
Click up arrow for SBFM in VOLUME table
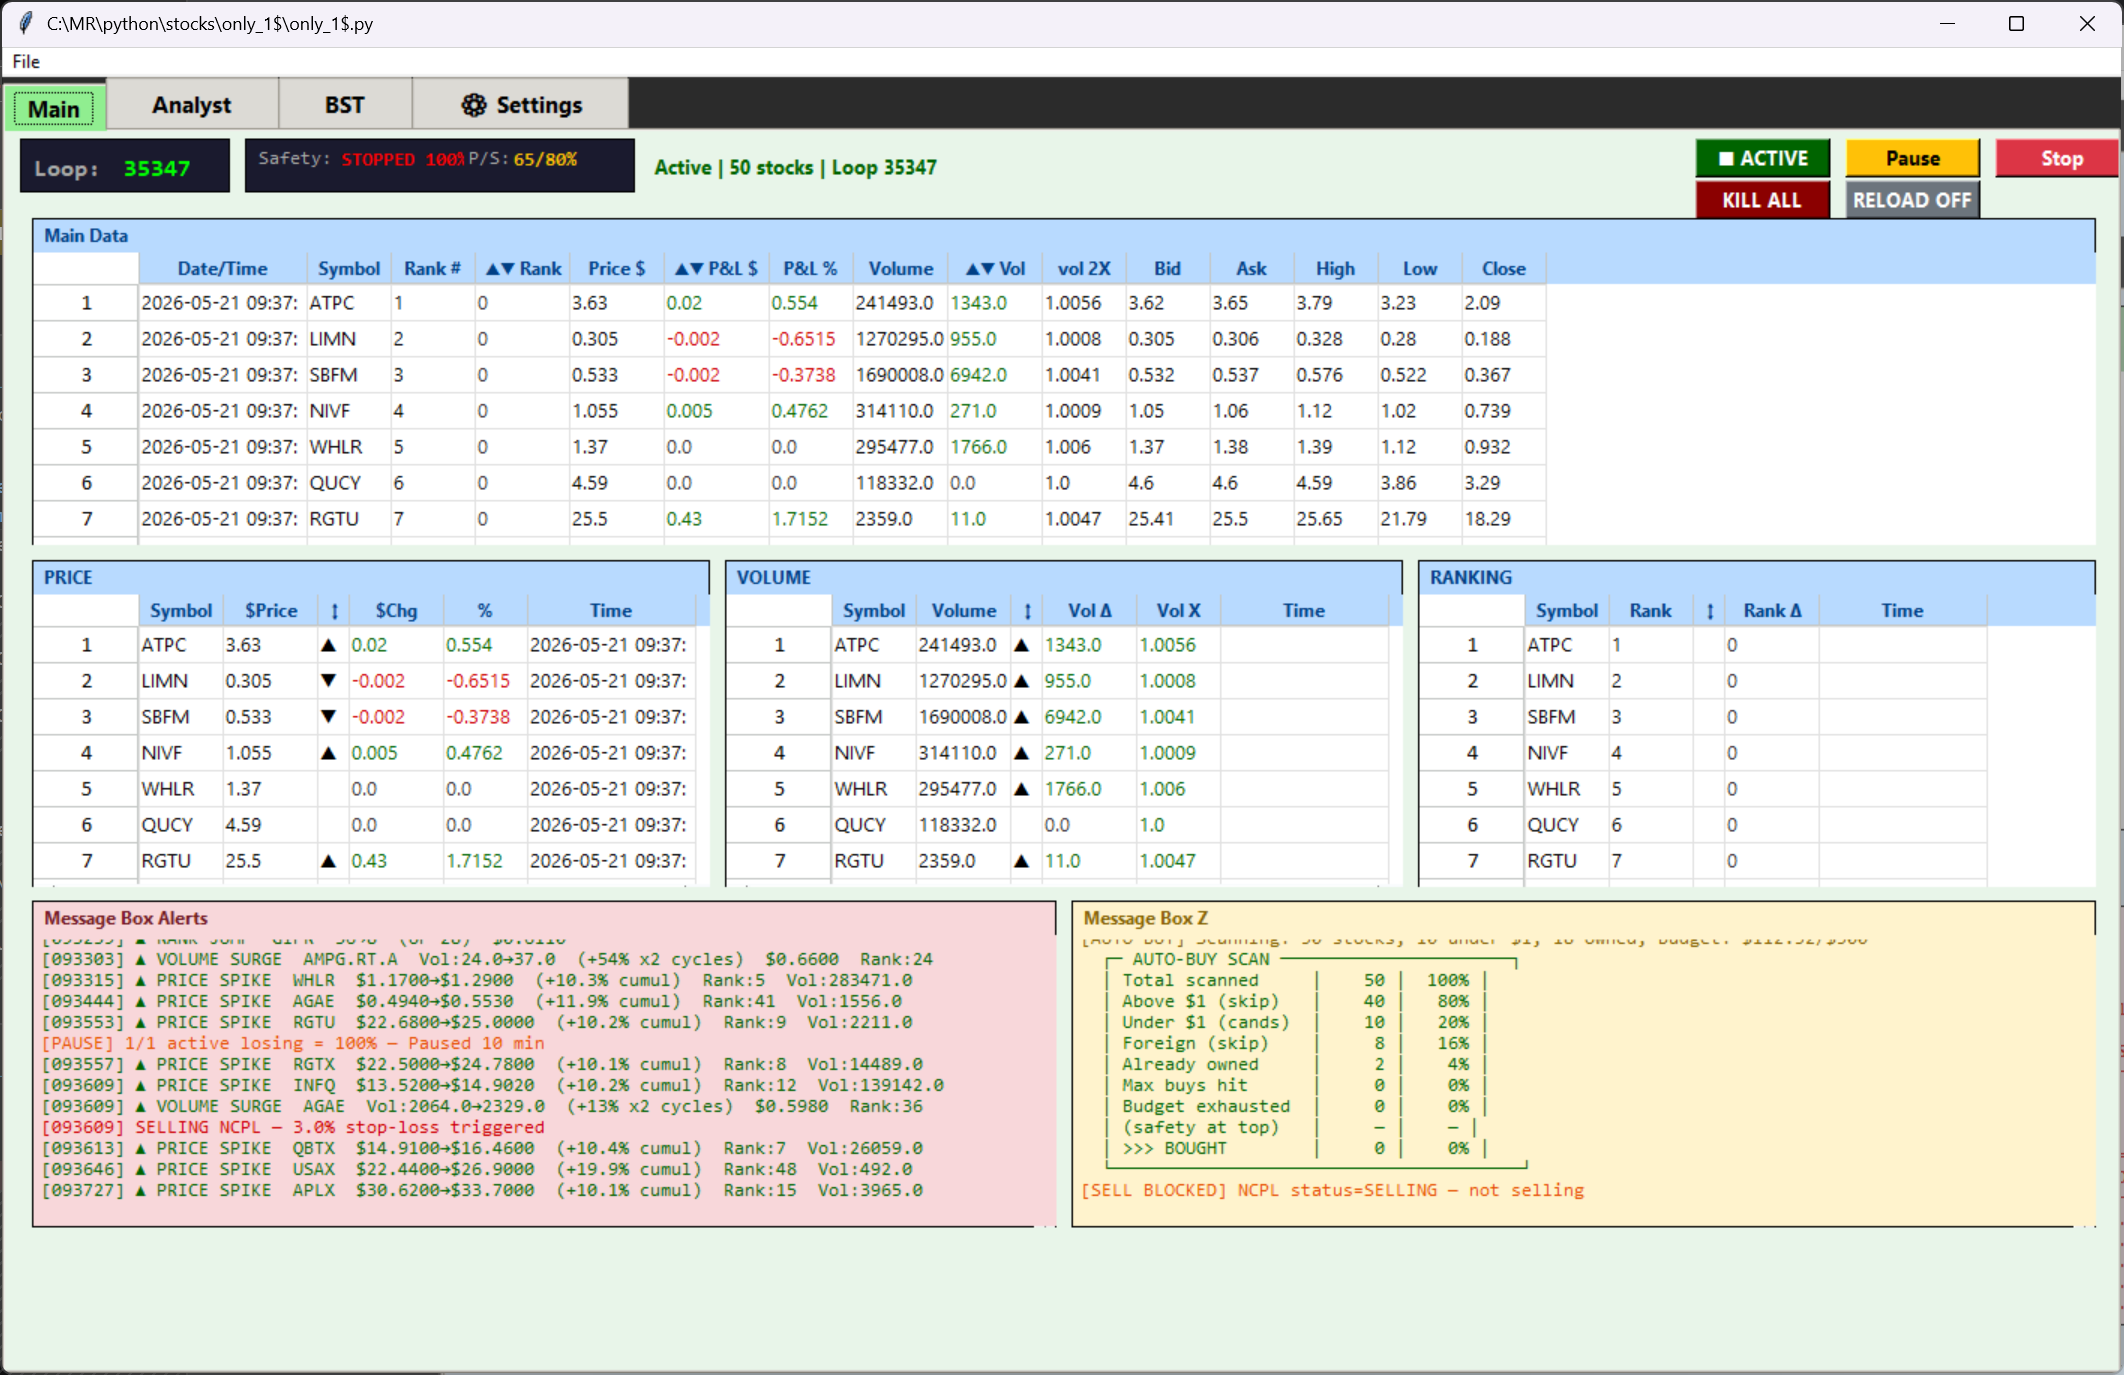(x=1021, y=717)
